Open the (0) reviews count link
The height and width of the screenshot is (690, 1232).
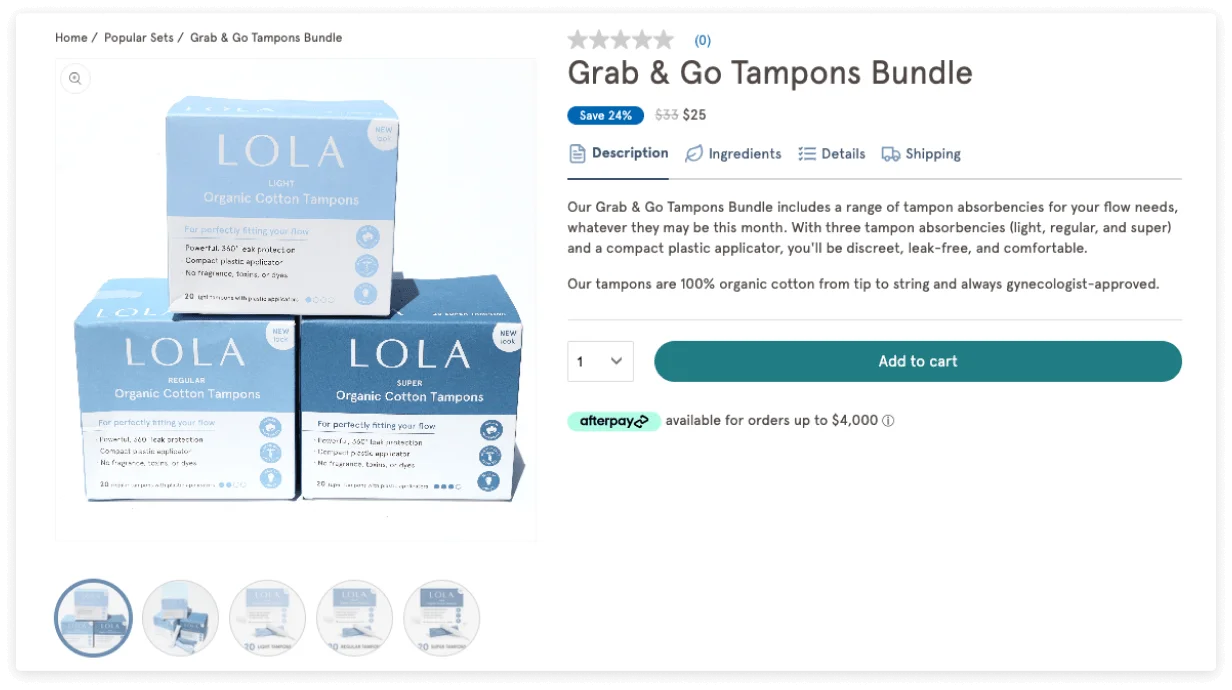tap(703, 41)
